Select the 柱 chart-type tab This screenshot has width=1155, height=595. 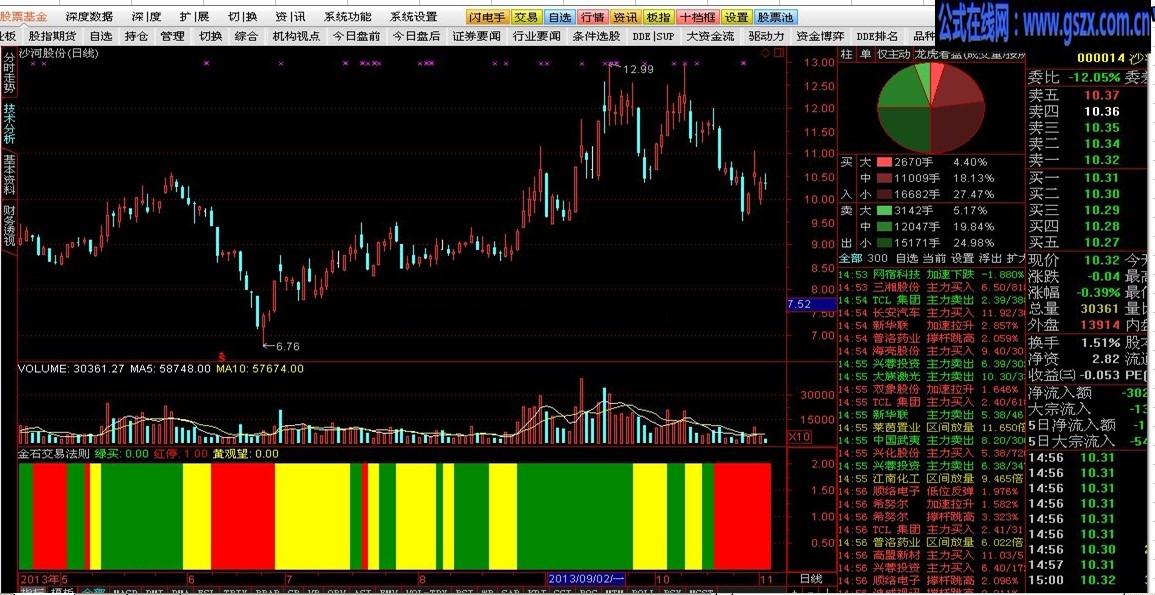846,54
